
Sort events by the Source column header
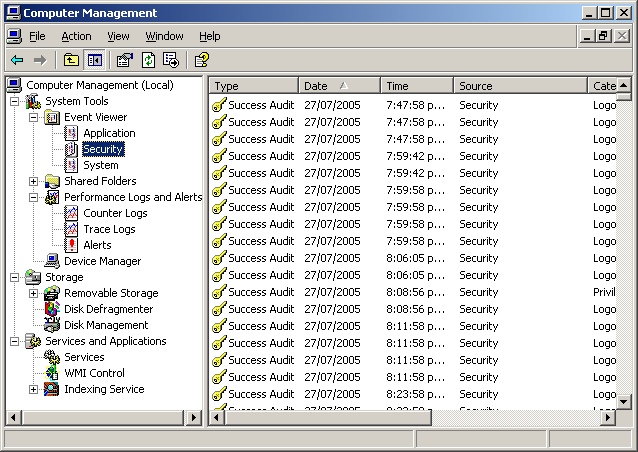click(520, 86)
